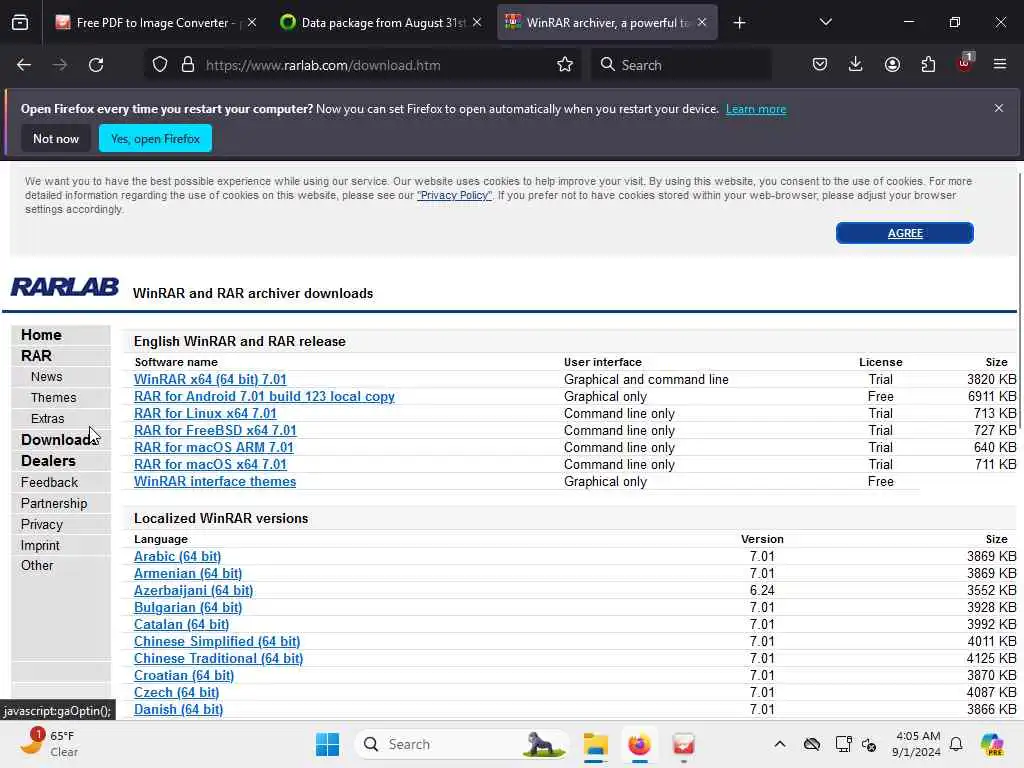Open Dealers in site sidebar

[x=48, y=461]
